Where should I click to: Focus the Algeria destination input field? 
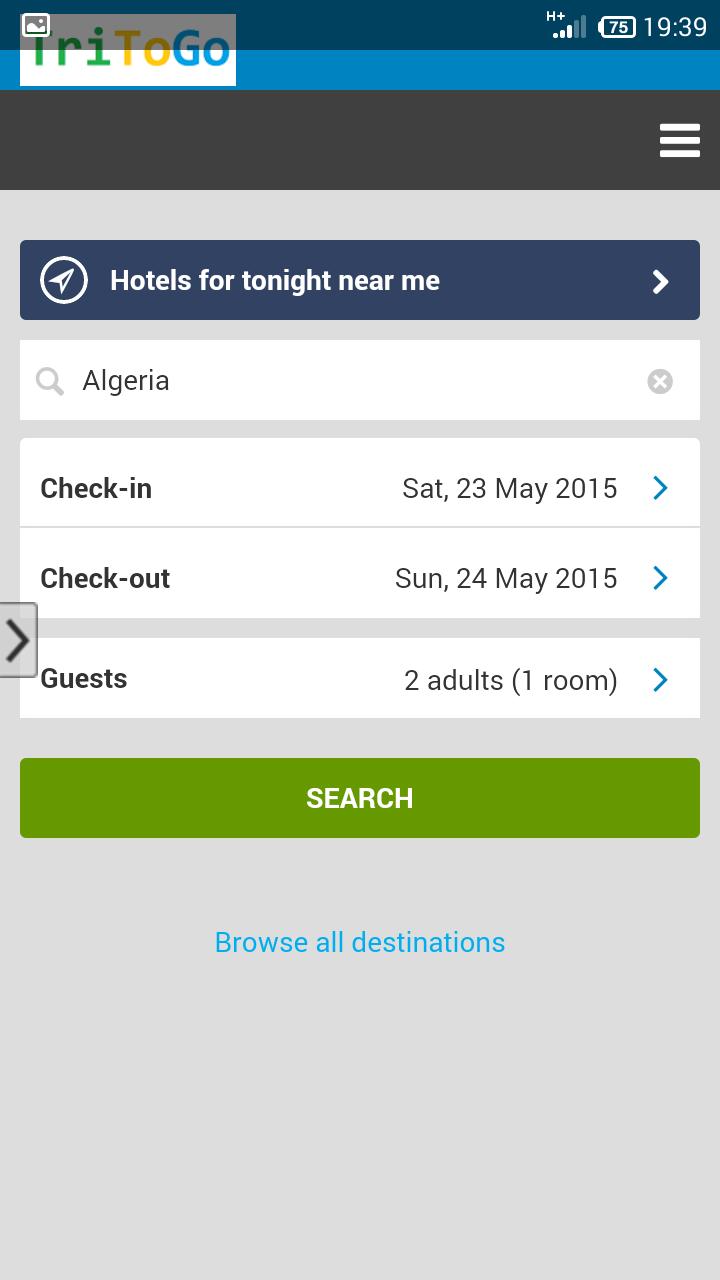(x=350, y=381)
